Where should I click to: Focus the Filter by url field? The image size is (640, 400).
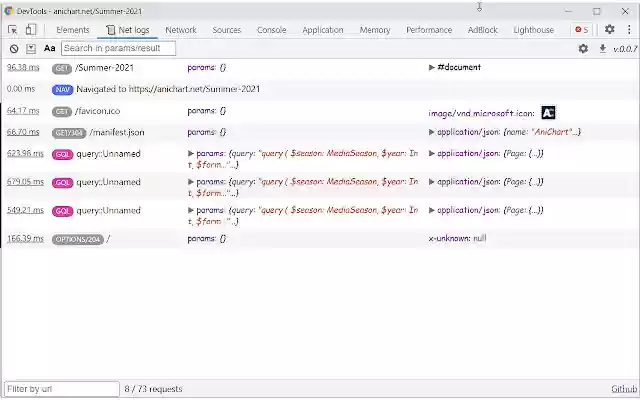point(62,389)
